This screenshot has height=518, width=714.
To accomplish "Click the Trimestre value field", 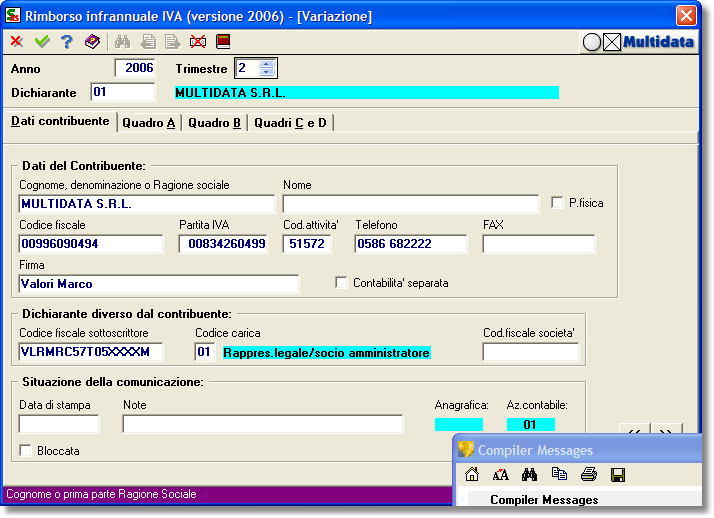I will tap(248, 68).
